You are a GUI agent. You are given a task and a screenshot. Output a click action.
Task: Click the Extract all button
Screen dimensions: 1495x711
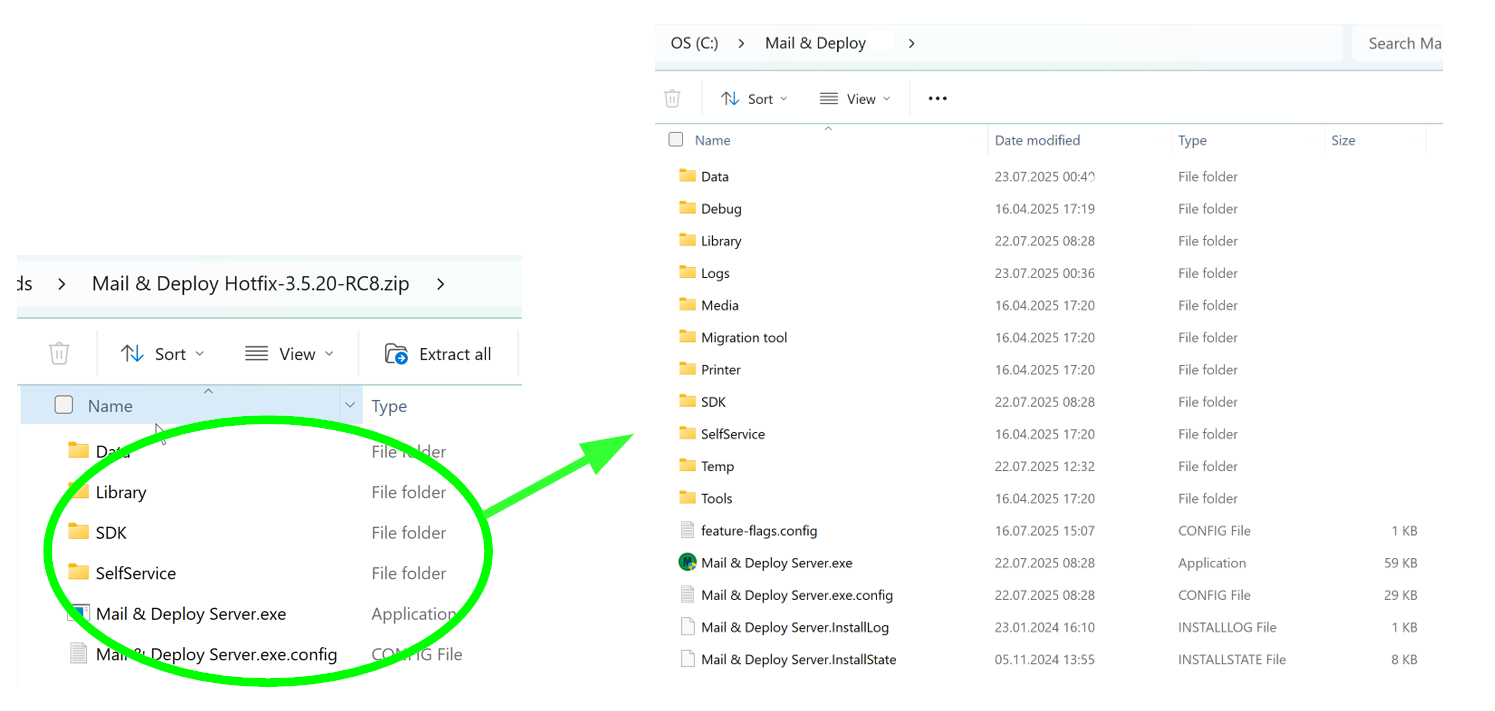click(438, 354)
